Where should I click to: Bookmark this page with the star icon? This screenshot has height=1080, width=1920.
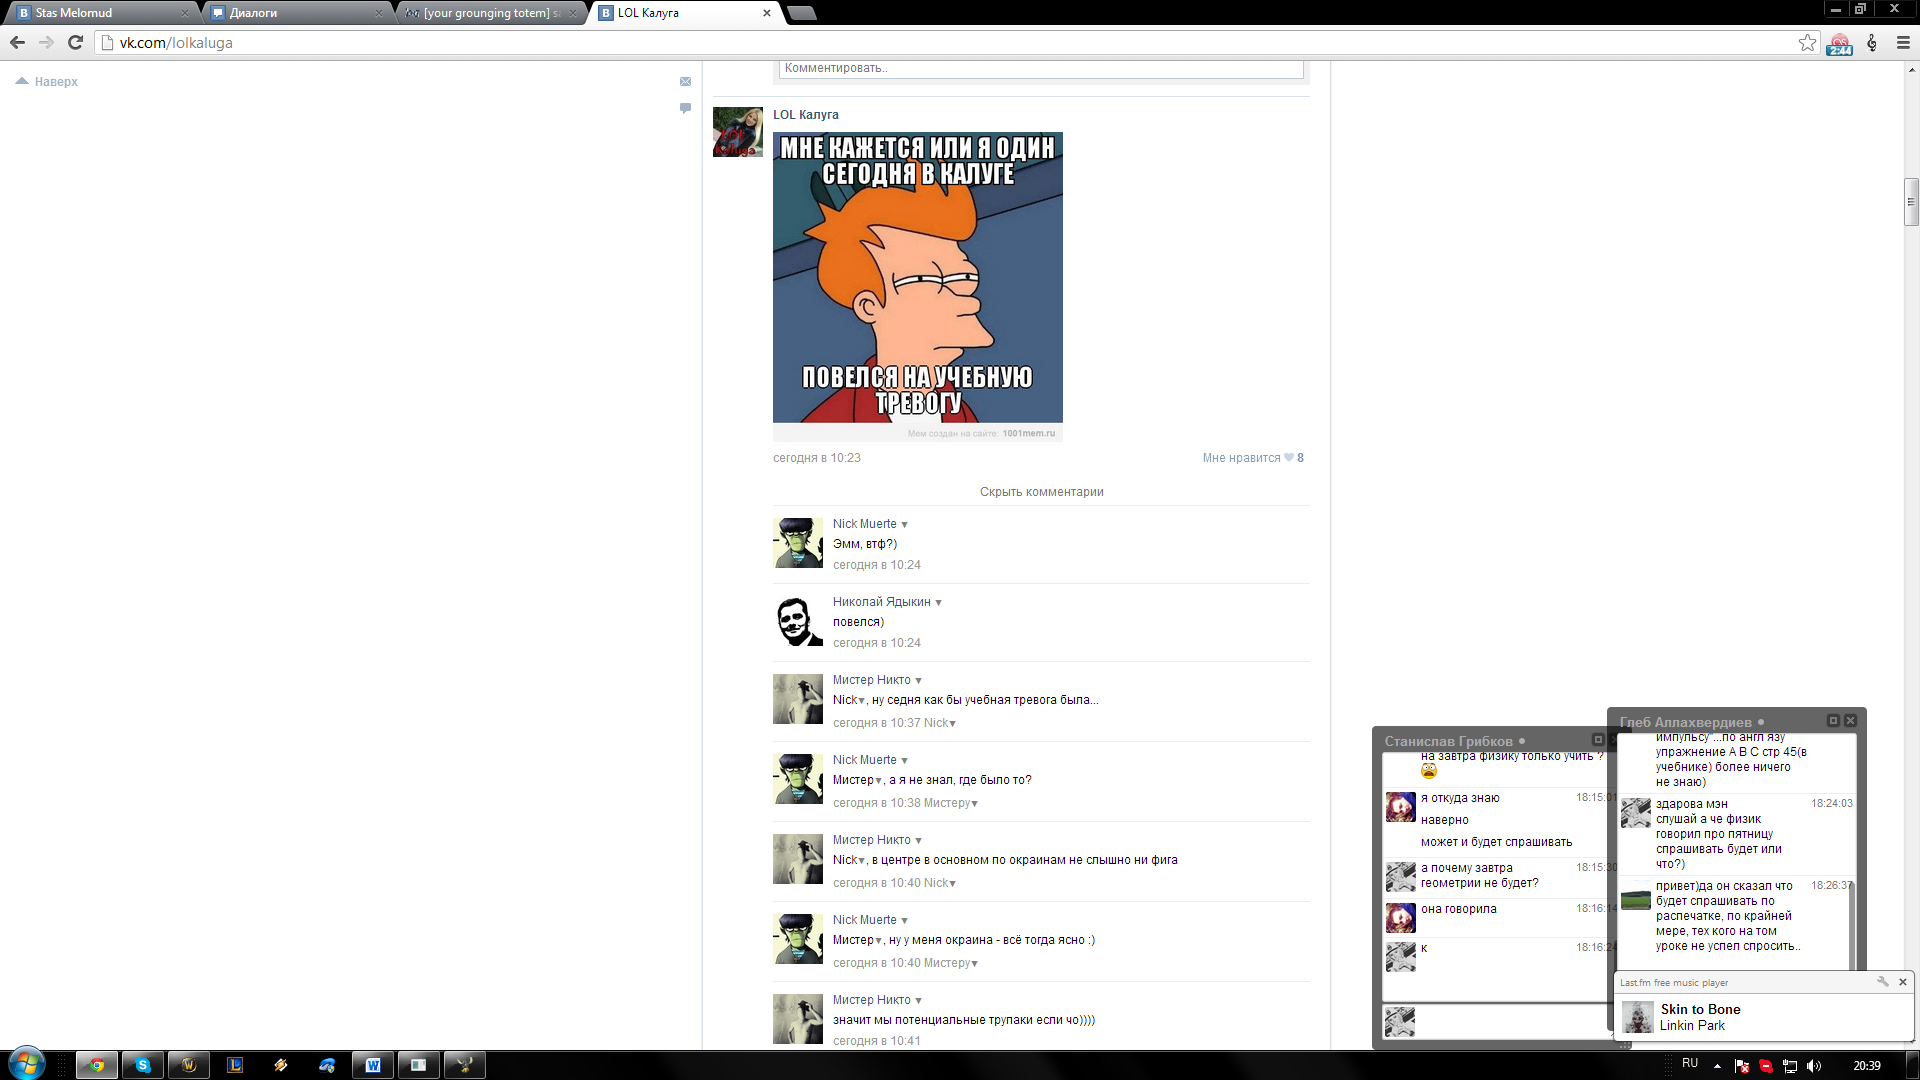tap(1807, 42)
